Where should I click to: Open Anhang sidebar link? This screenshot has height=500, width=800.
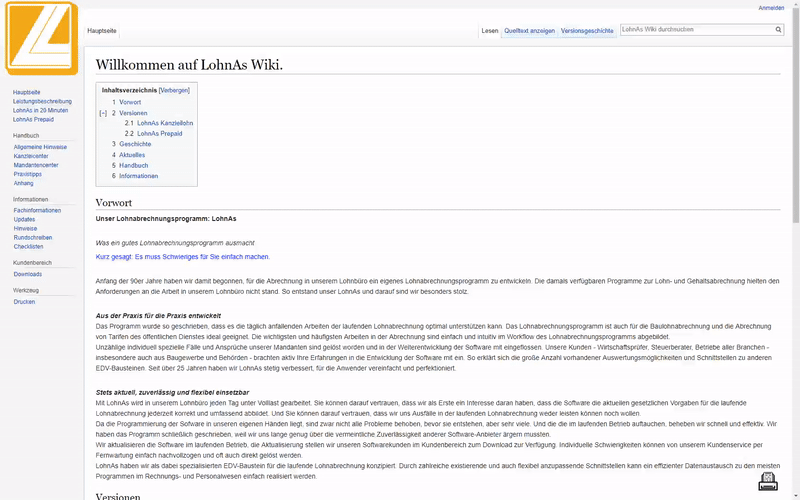coord(23,183)
